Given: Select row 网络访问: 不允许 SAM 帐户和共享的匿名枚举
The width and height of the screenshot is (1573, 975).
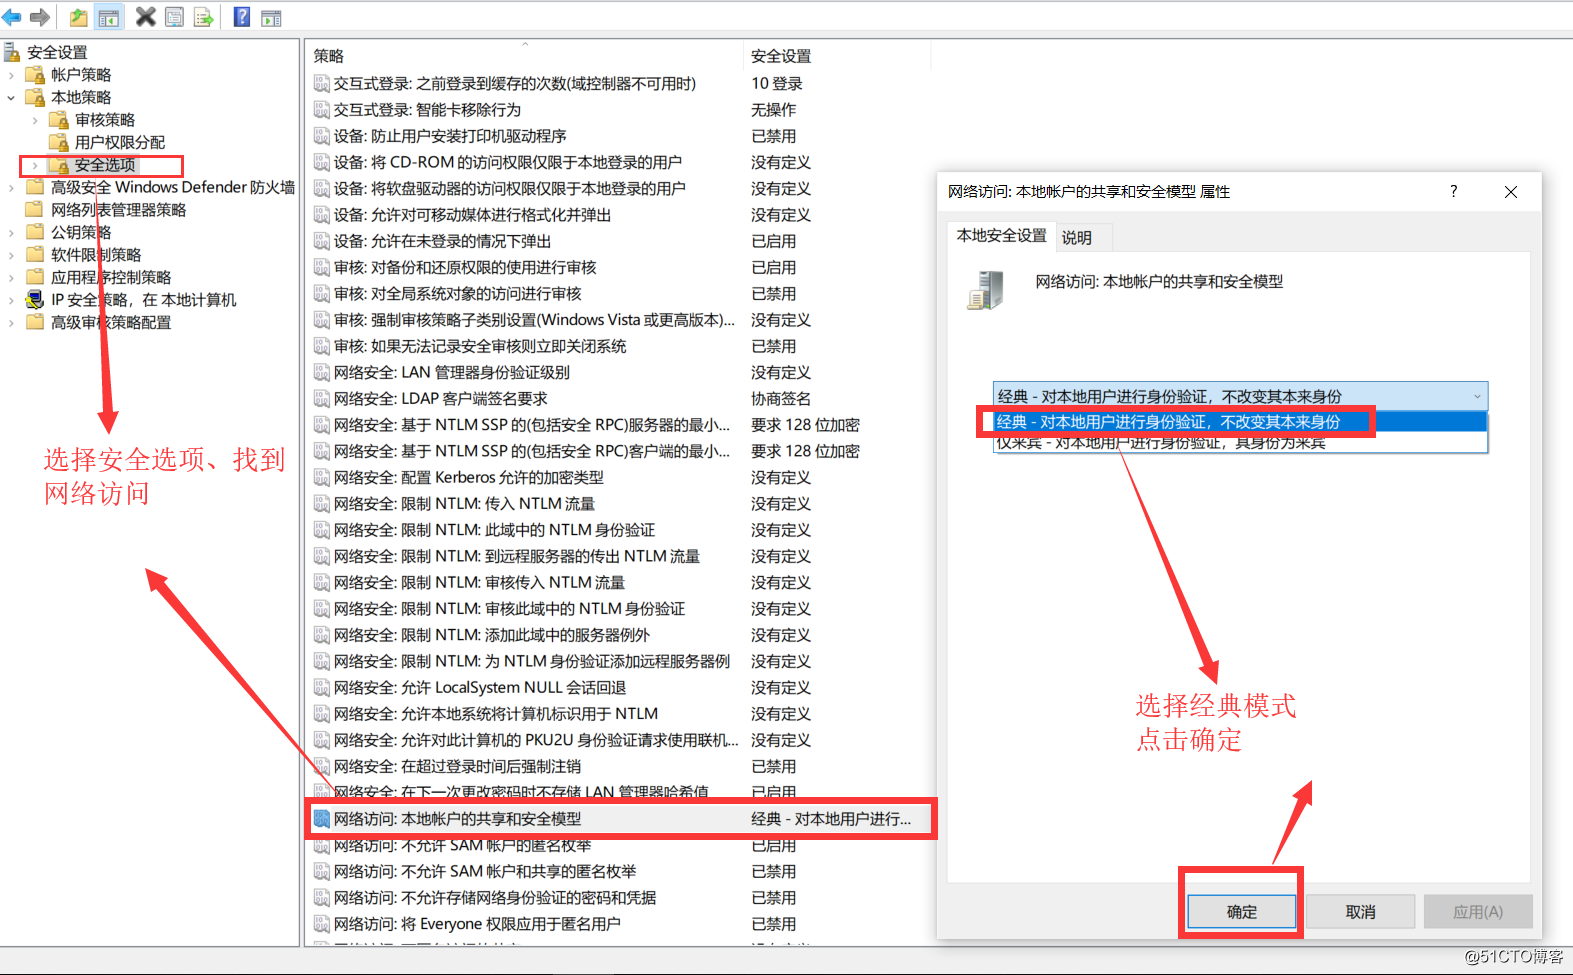Looking at the screenshot, I should point(618,871).
